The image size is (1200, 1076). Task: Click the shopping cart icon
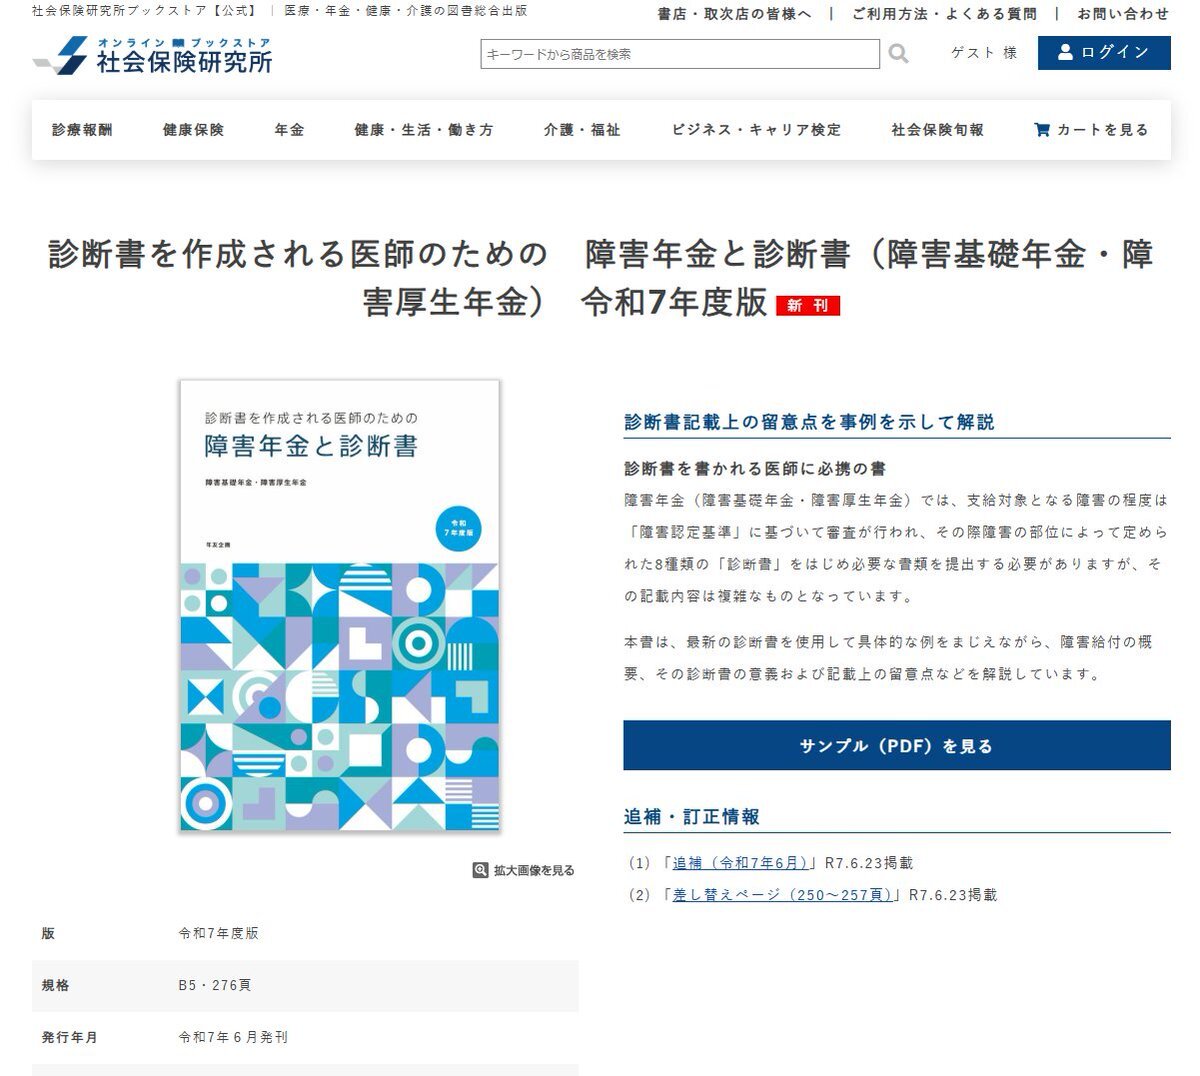[x=1042, y=130]
